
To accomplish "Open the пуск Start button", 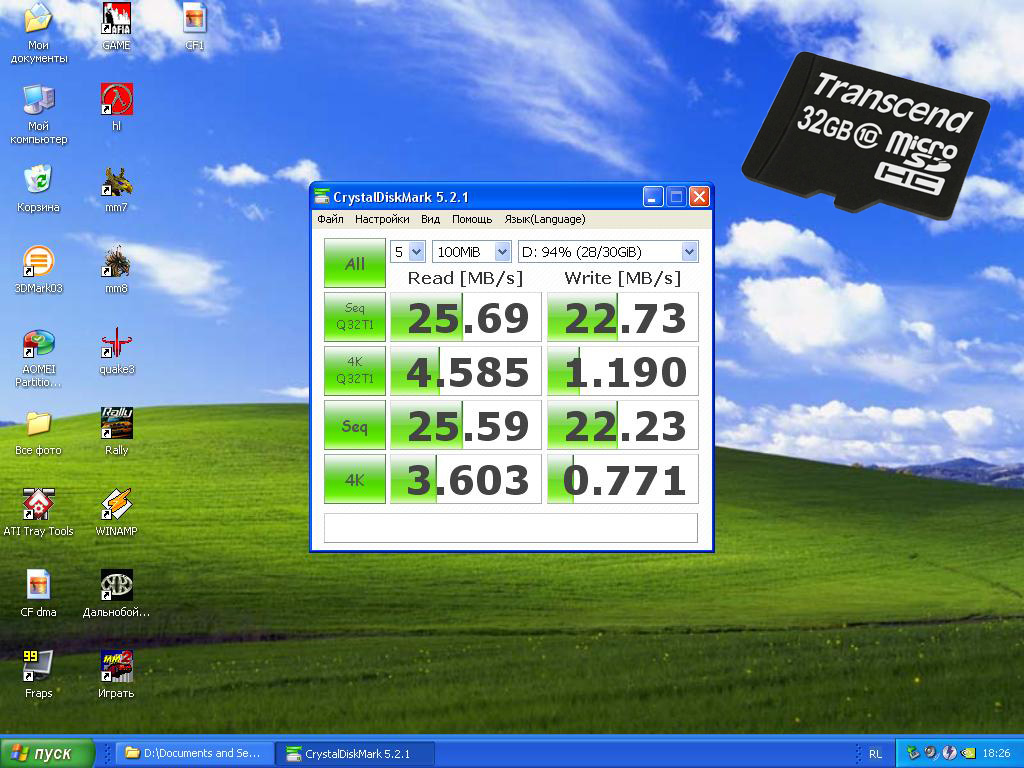I will 47,753.
